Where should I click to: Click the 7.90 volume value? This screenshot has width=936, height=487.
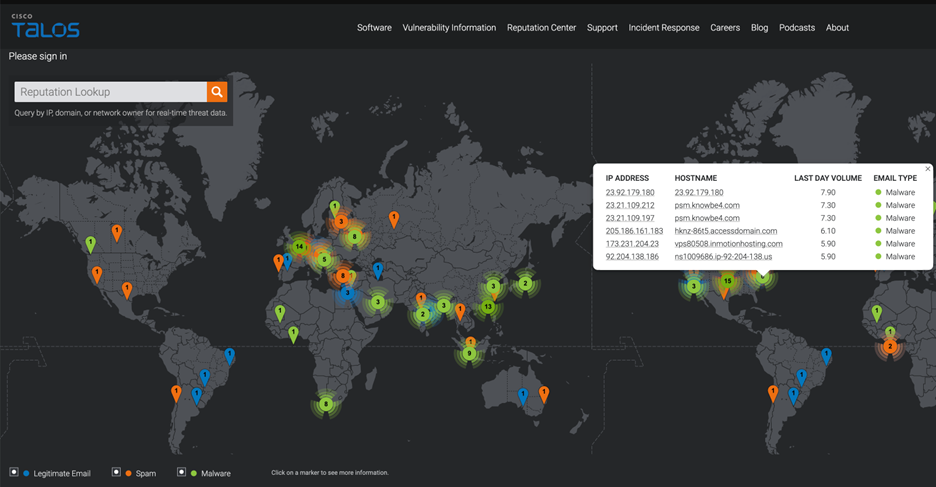tap(828, 192)
